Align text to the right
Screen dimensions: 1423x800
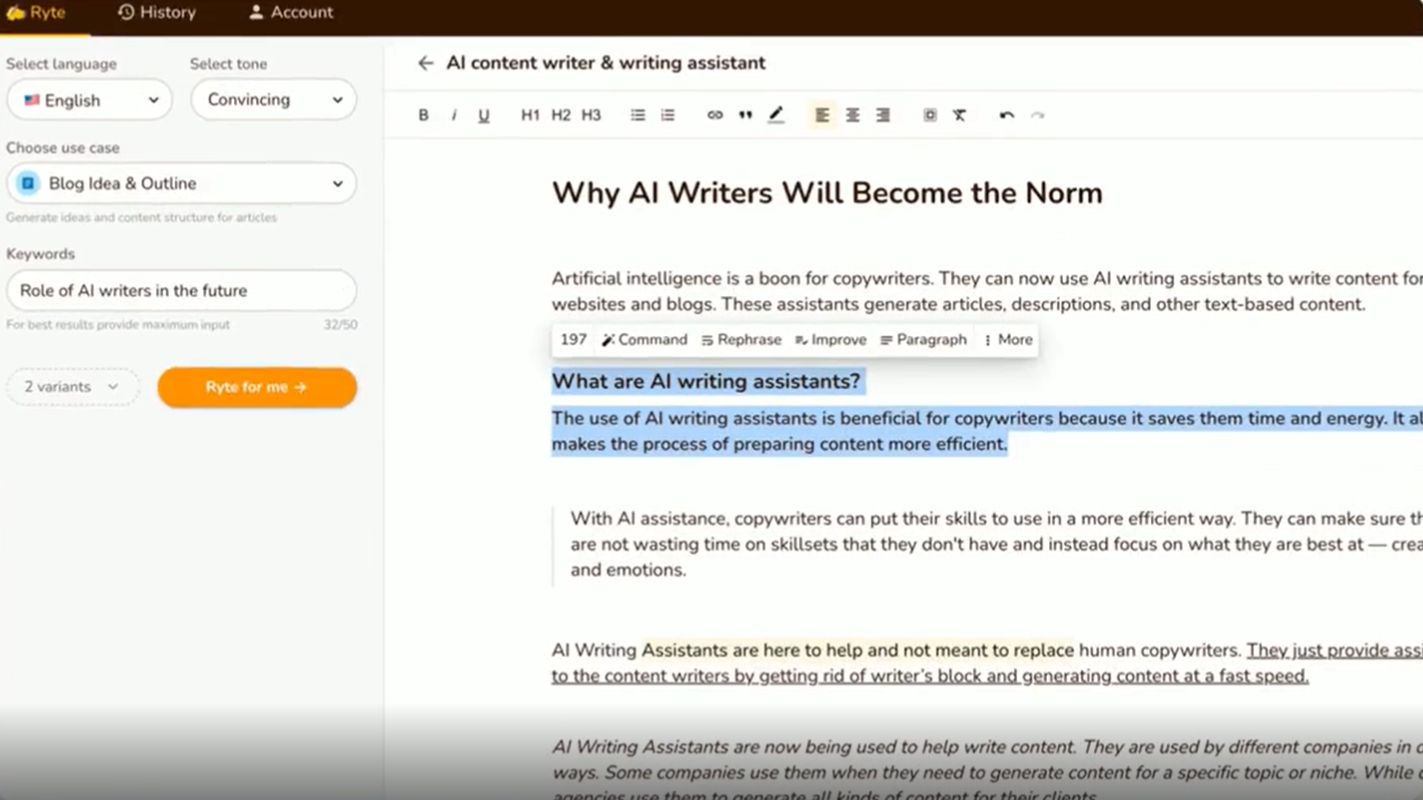tap(883, 115)
